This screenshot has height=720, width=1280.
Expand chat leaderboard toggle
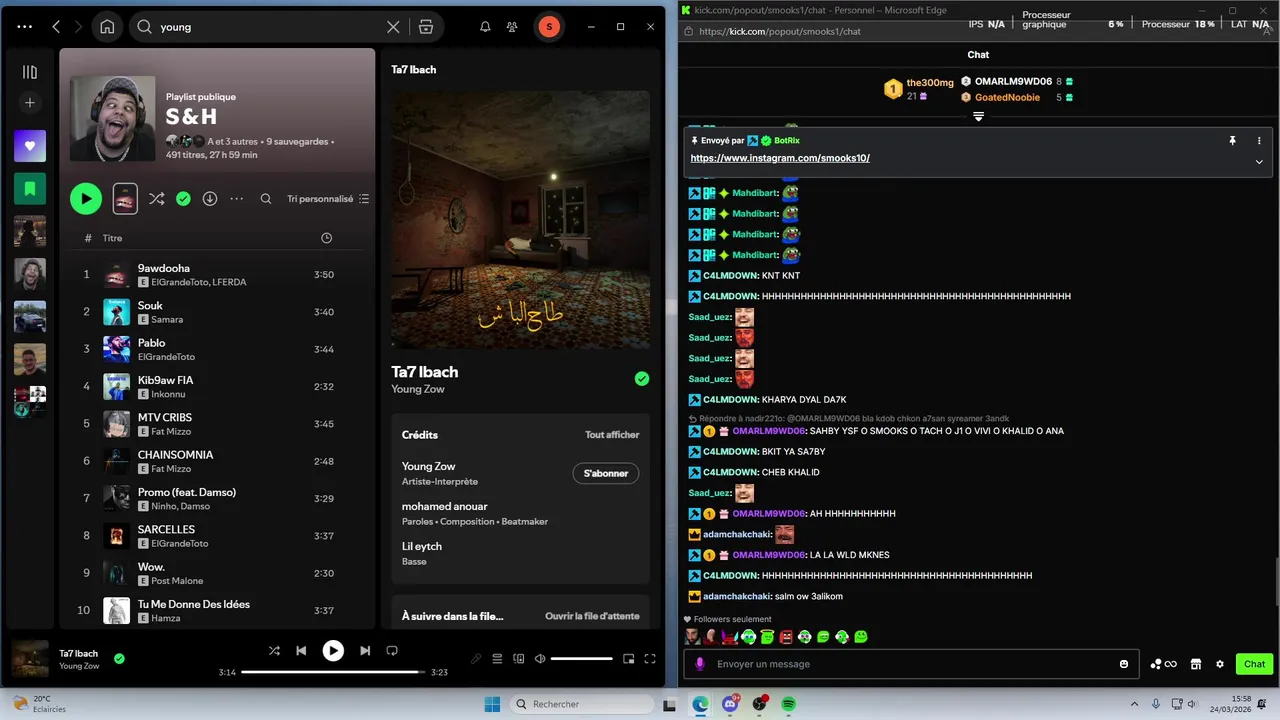(979, 117)
